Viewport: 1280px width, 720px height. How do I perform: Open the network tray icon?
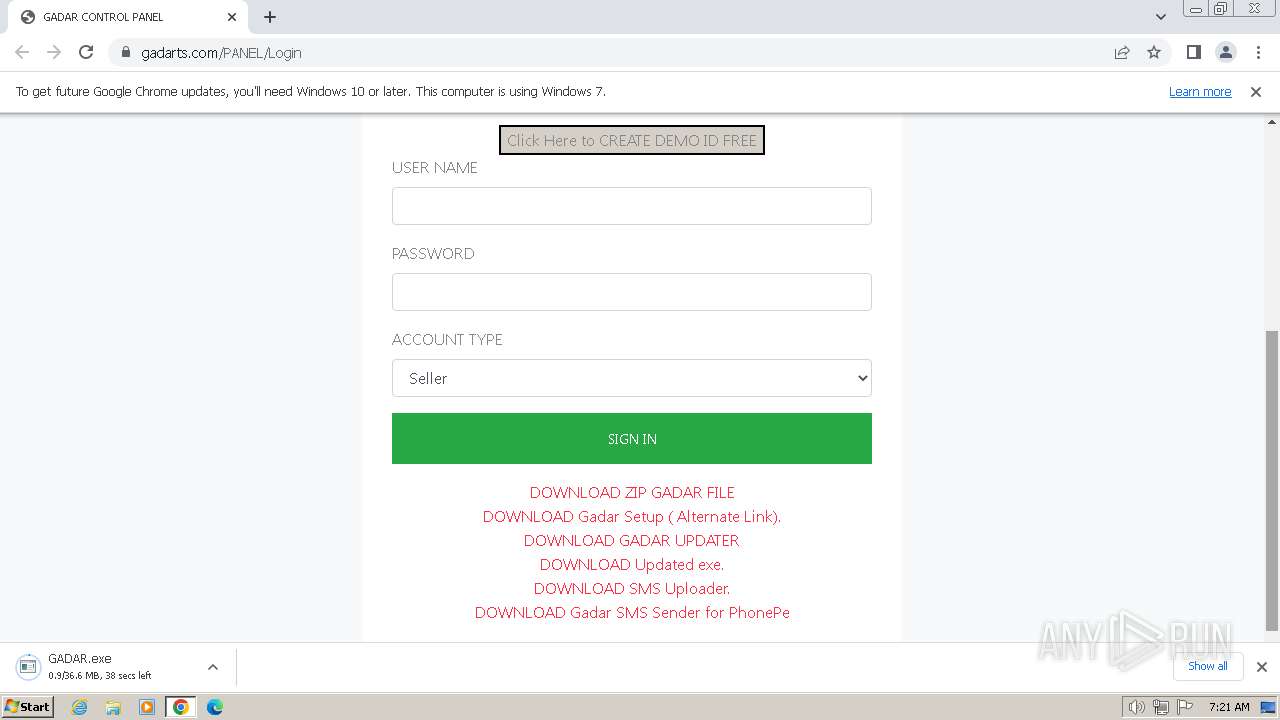tap(1161, 707)
